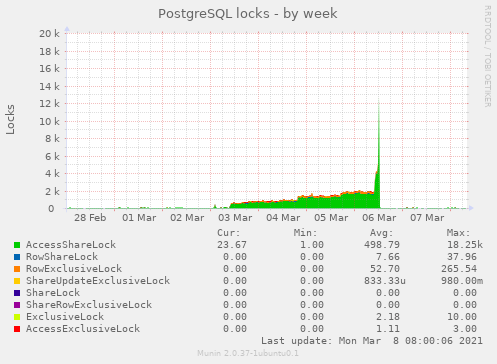The width and height of the screenshot is (497, 364).
Task: Click the Cur: column header
Action: pos(229,233)
